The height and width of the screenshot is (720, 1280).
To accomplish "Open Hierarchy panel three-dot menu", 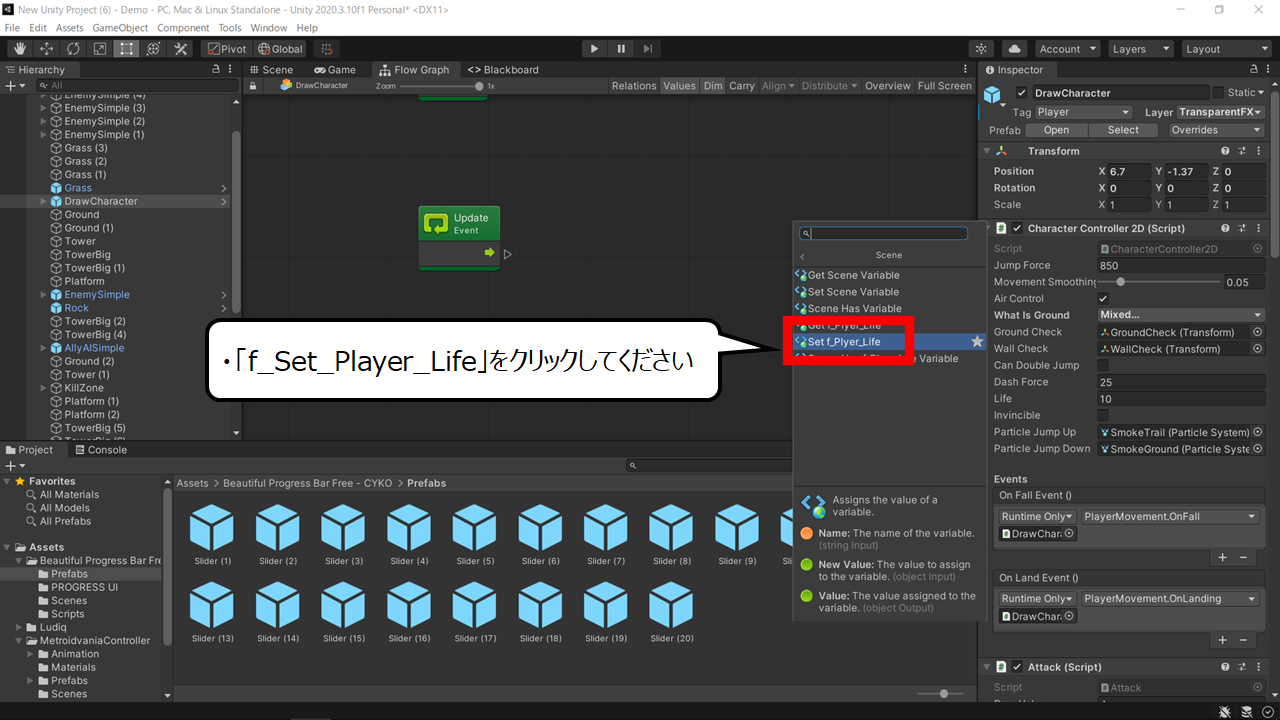I will [231, 69].
